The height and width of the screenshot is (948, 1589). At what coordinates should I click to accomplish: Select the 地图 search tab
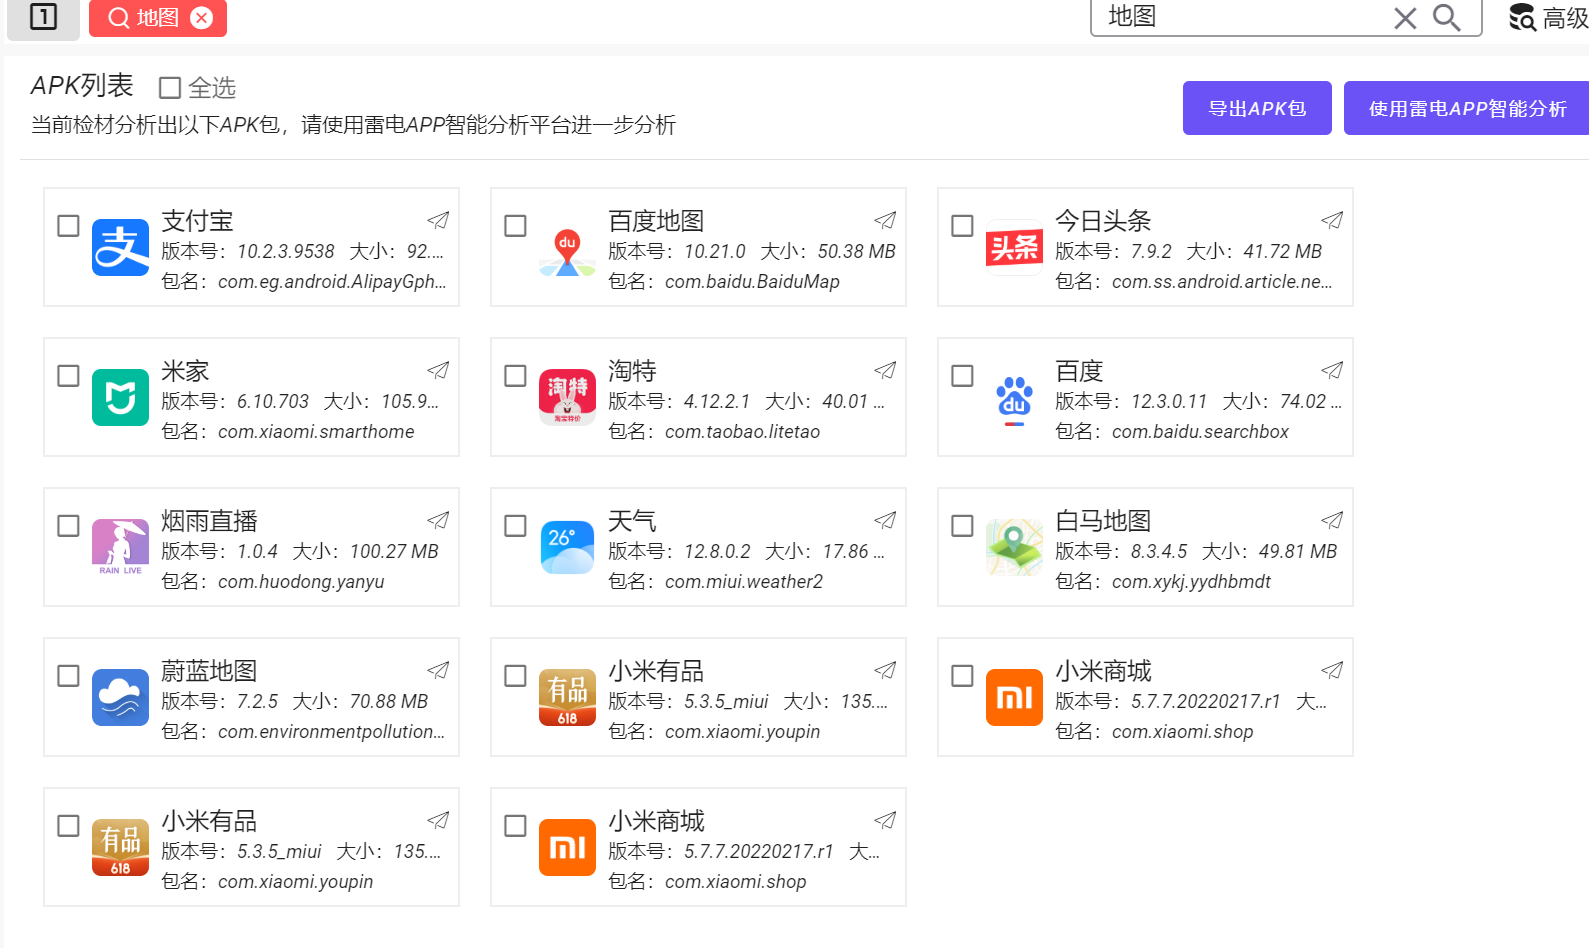coord(157,18)
